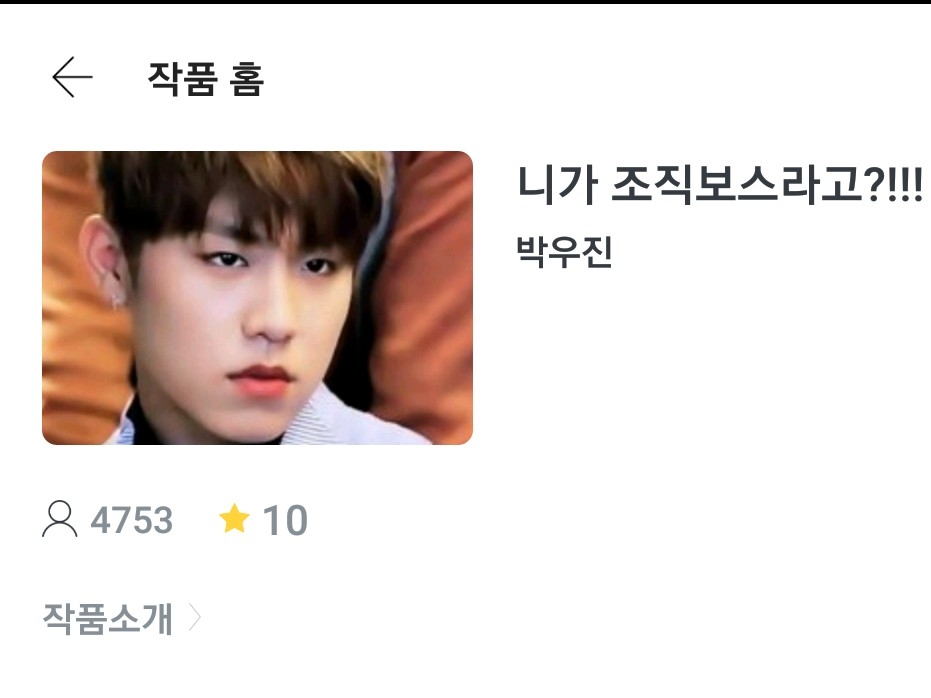Image resolution: width=931 pixels, height=698 pixels.
Task: Click the star next to the number 10
Action: point(234,518)
